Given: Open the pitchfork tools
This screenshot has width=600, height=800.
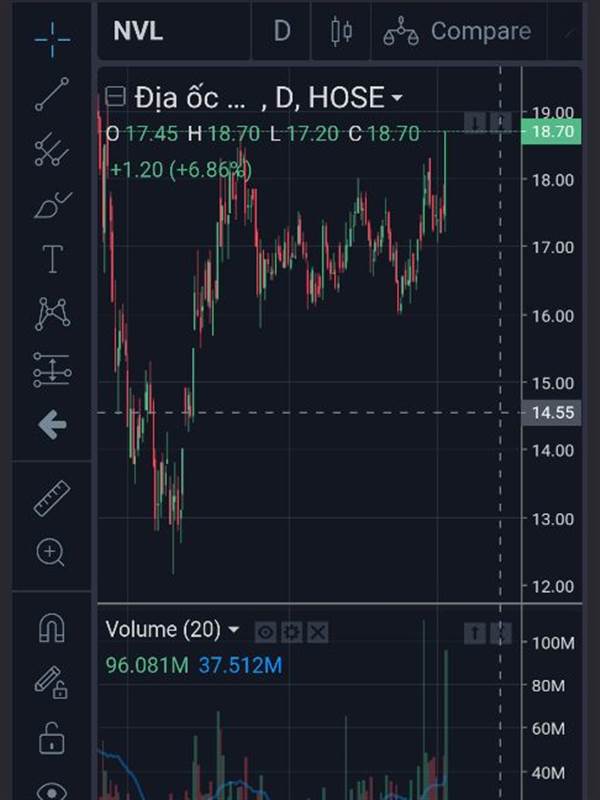Looking at the screenshot, I should tap(52, 149).
